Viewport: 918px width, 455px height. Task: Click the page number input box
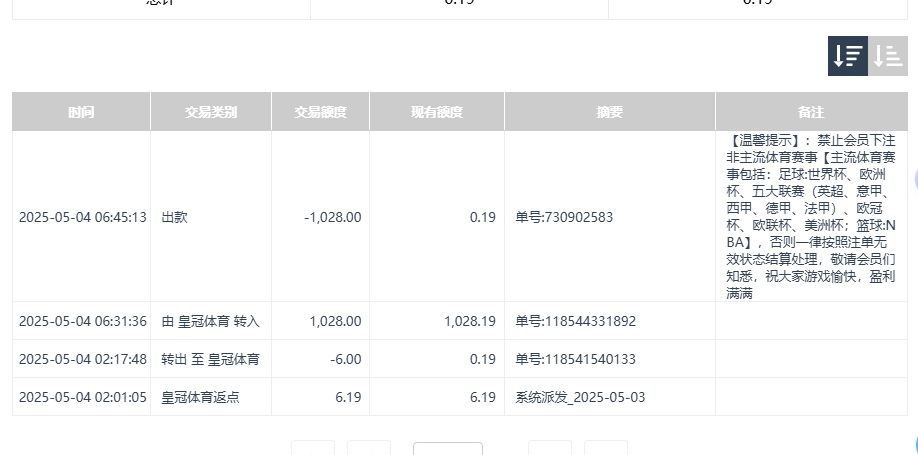tap(447, 449)
